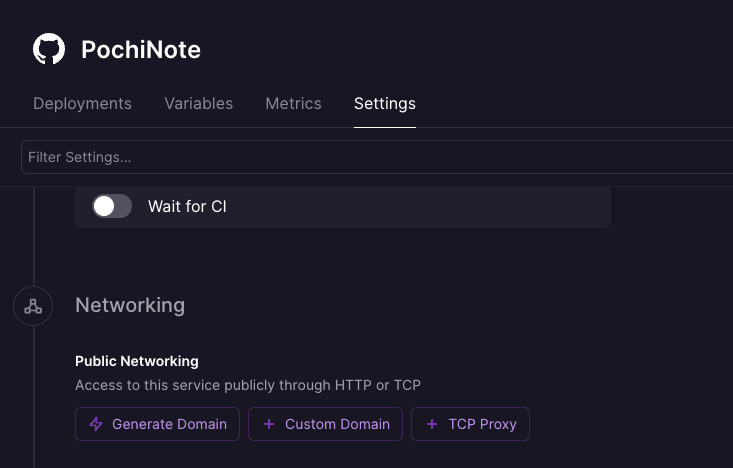Click the Networking section node icon
The width and height of the screenshot is (733, 468).
[33, 306]
